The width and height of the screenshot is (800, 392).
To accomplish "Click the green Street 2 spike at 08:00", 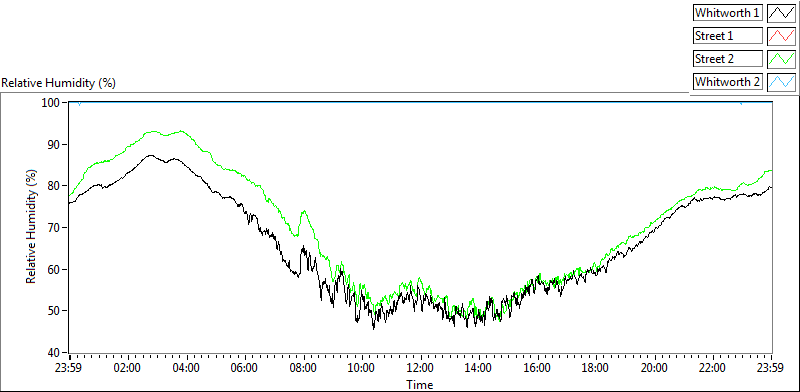I will tap(304, 211).
